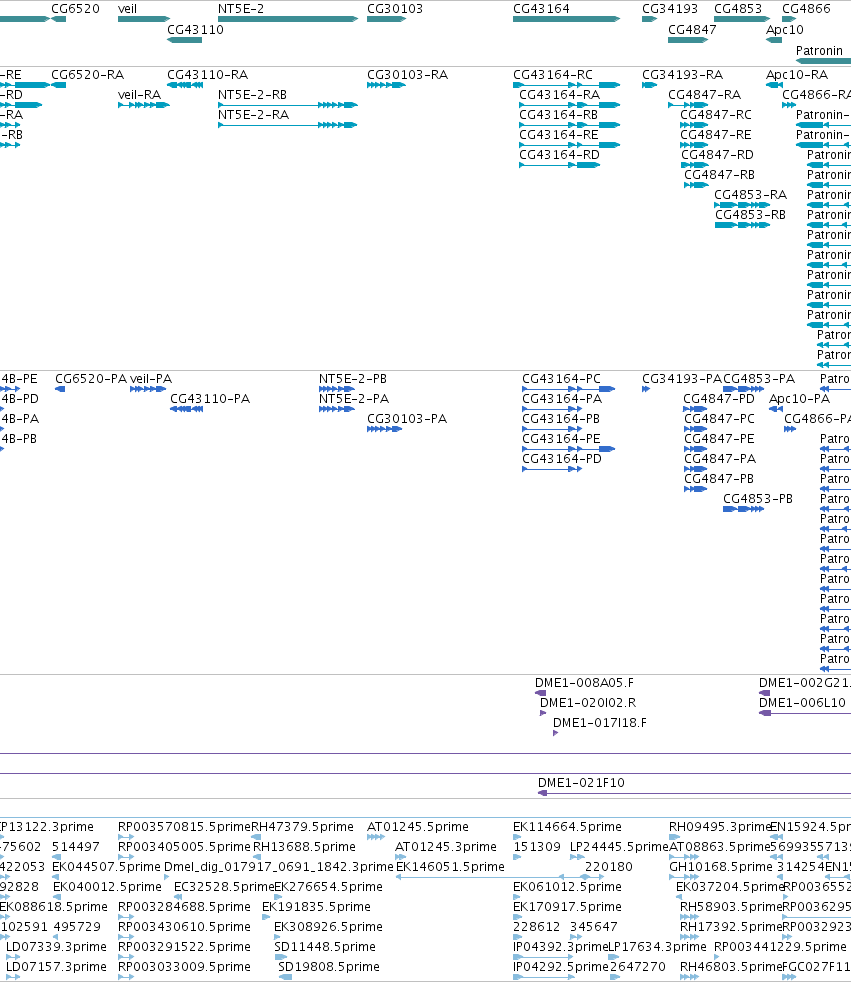Select EST Dmel_dig_017917_0691_1842.3prime
The image size is (851, 982).
tap(279, 867)
